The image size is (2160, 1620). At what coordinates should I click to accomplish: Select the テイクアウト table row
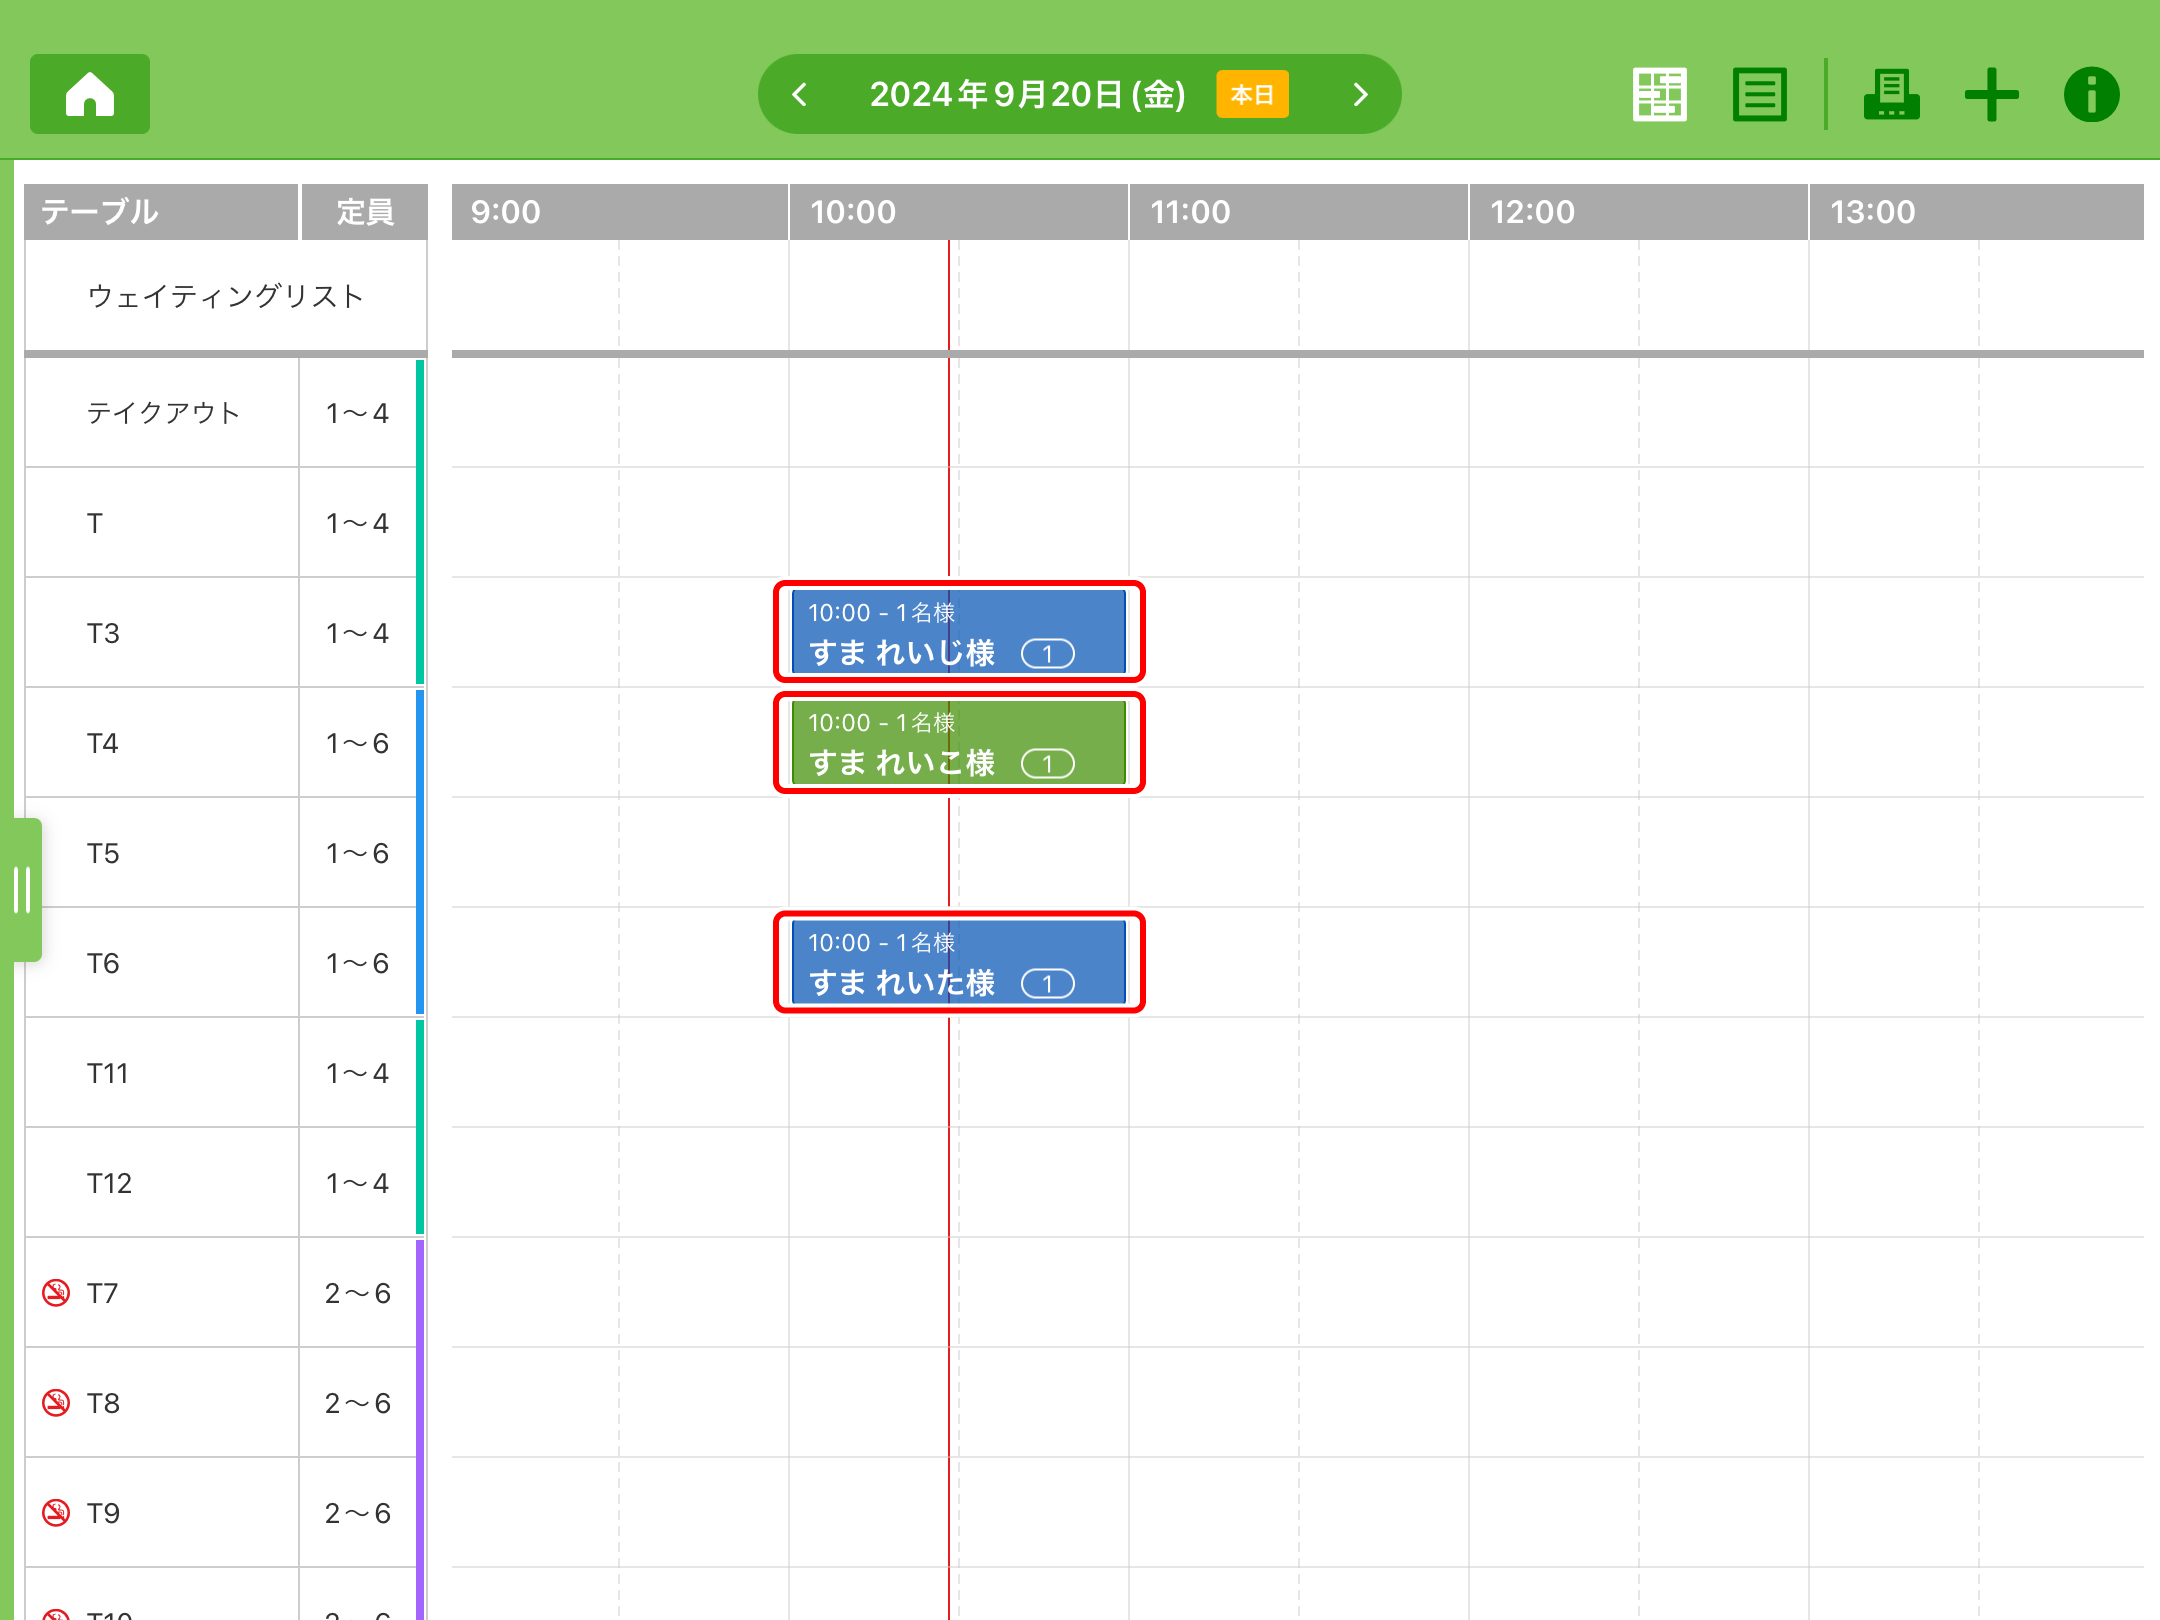coord(163,413)
